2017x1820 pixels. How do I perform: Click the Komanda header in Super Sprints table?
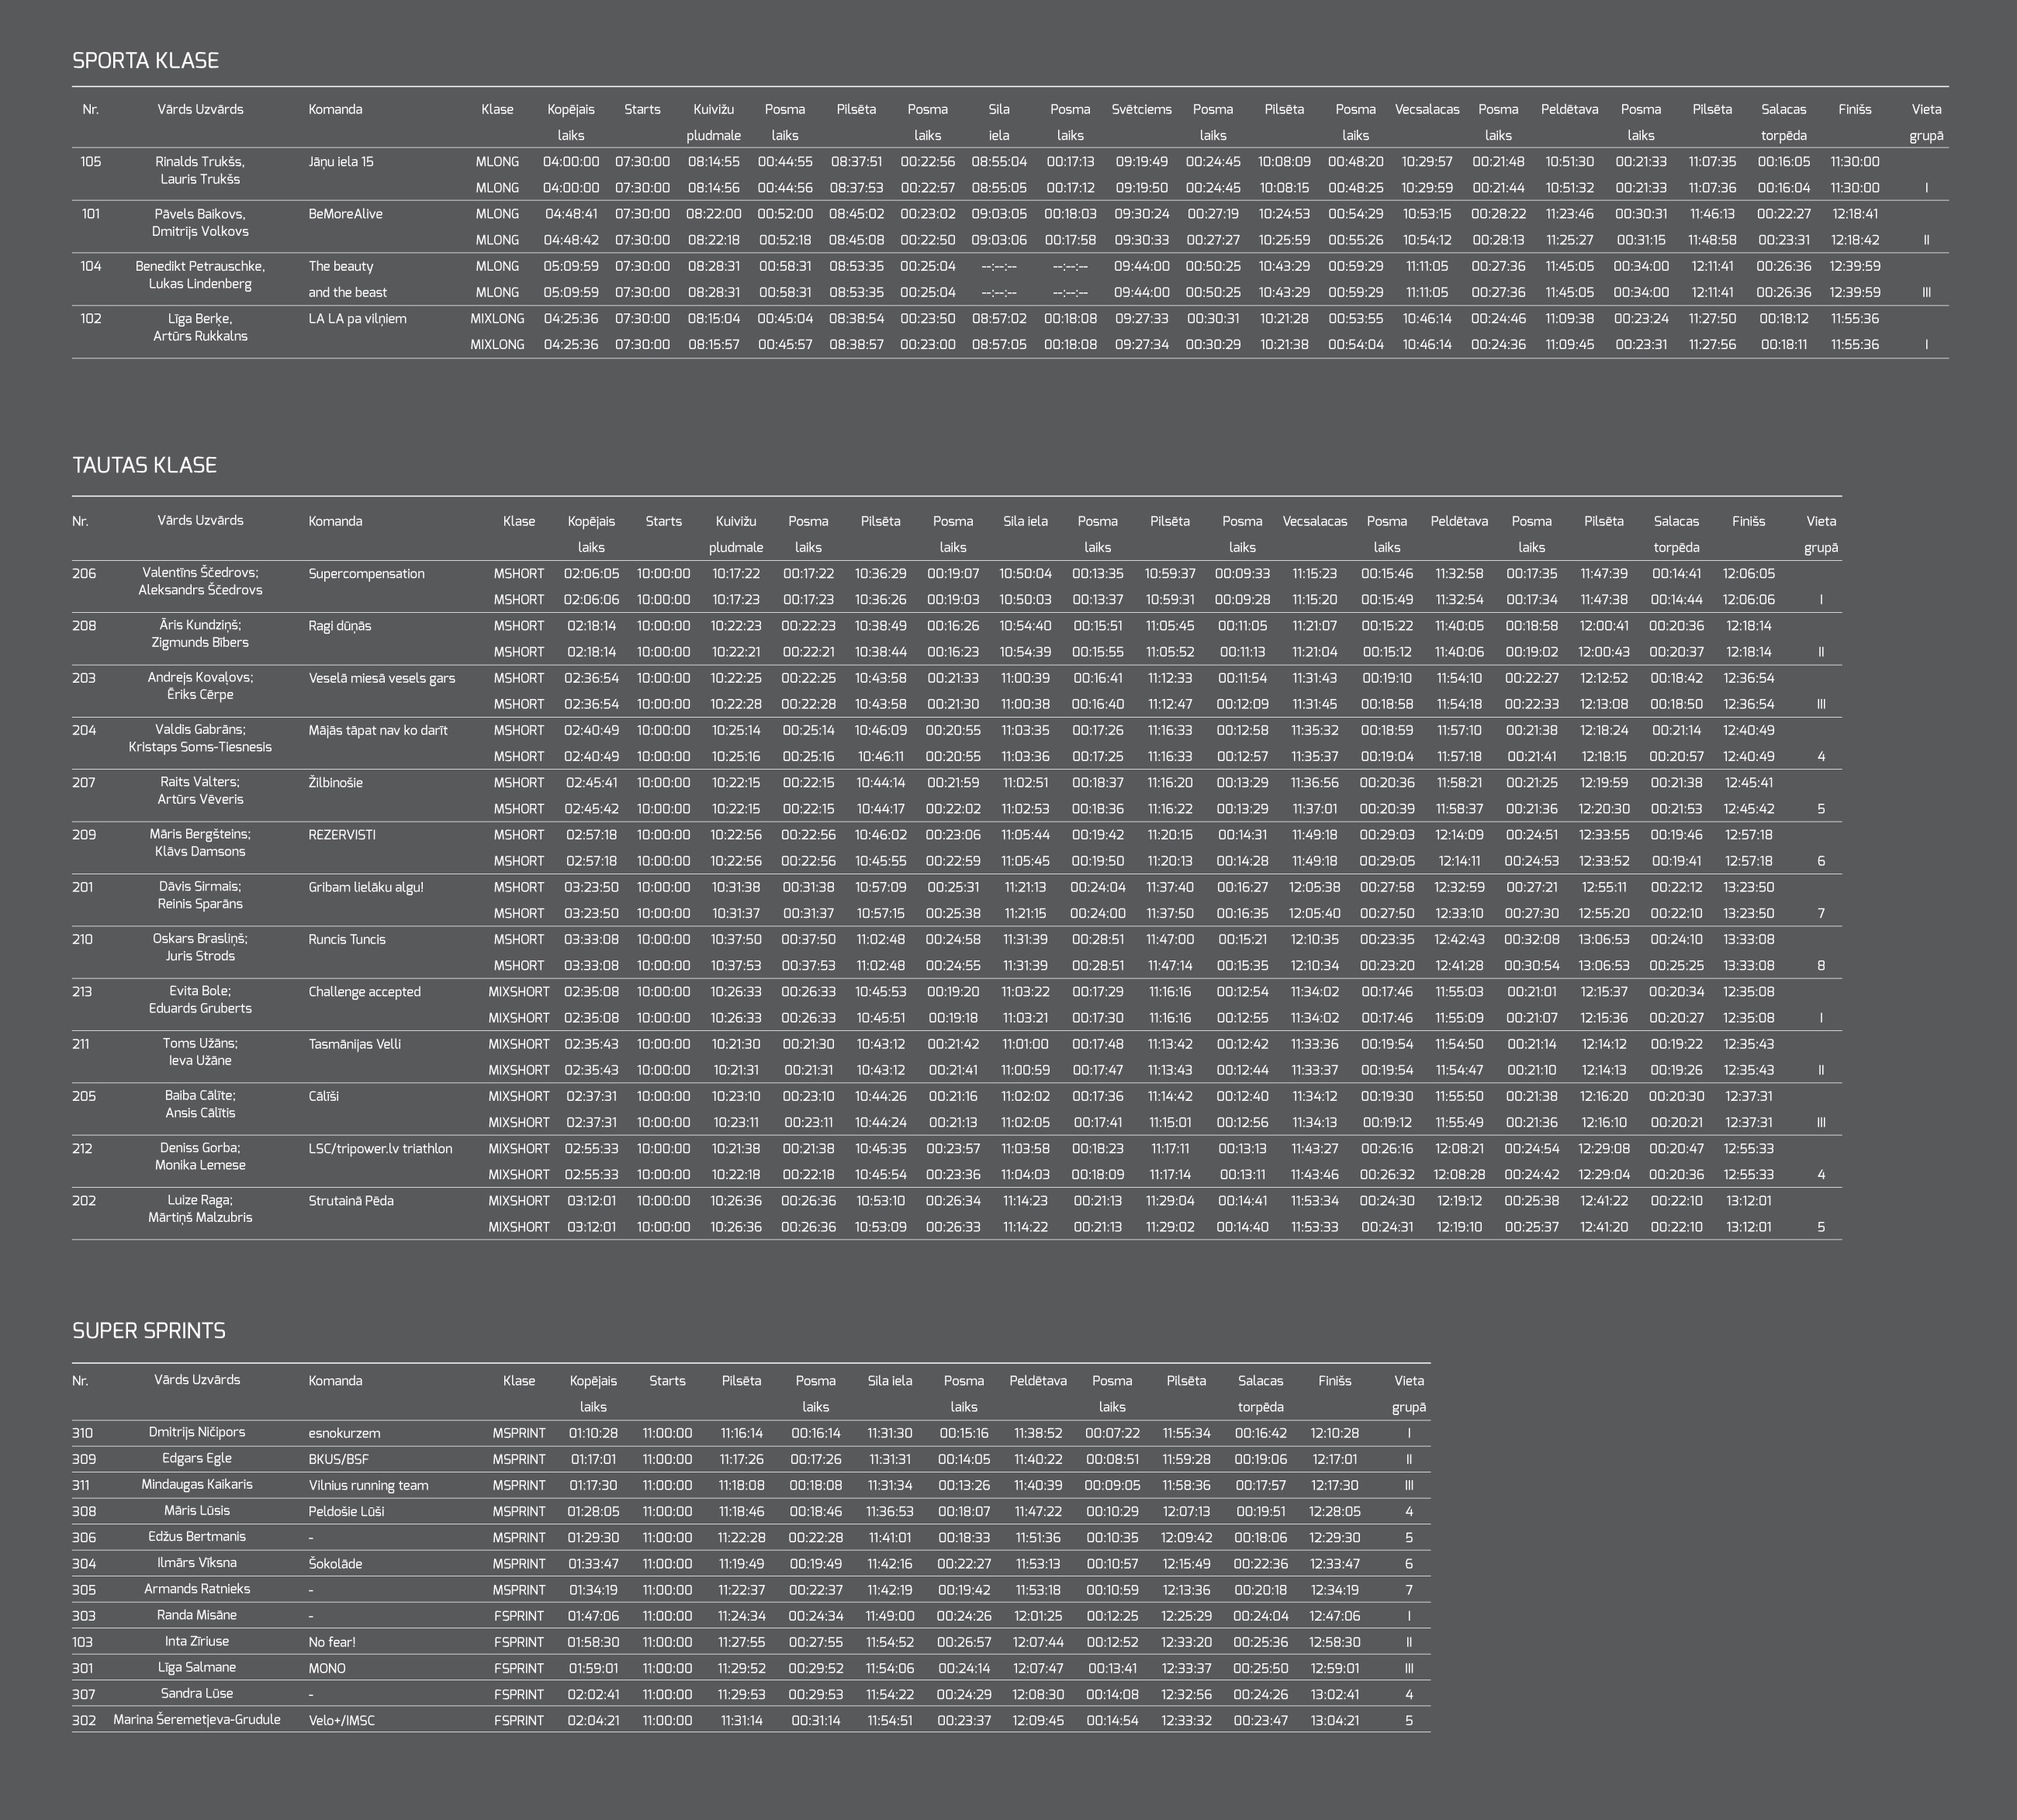(335, 1381)
